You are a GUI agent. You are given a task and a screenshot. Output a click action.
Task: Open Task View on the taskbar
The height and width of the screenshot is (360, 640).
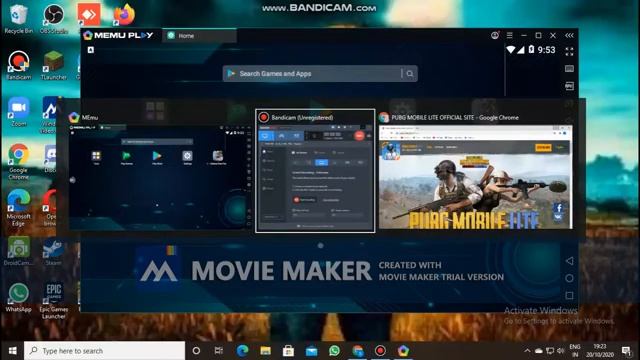coord(219,351)
